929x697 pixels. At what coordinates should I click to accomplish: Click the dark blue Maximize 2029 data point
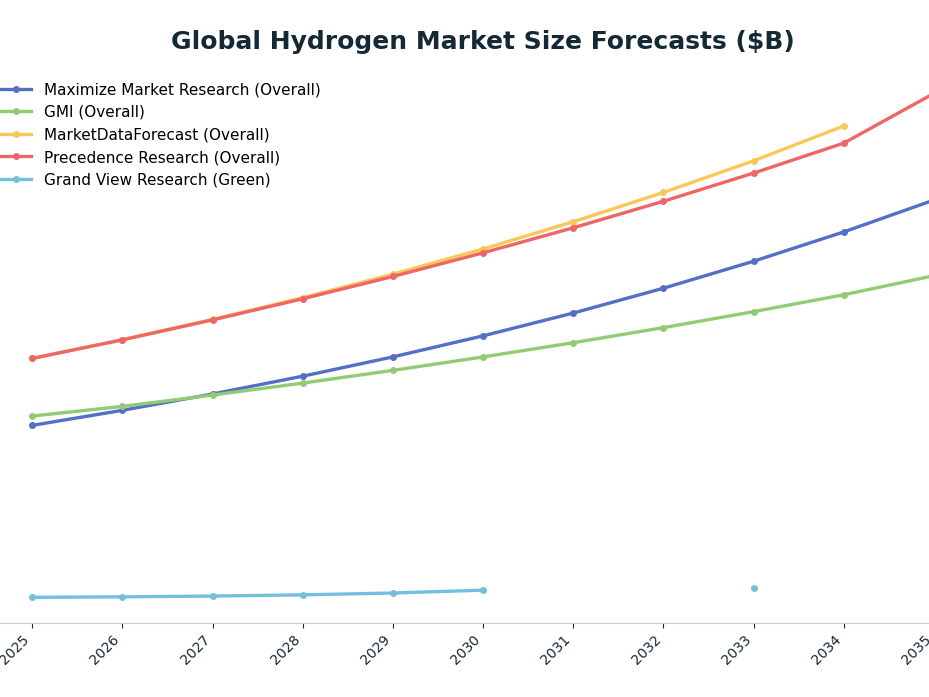pyautogui.click(x=393, y=357)
